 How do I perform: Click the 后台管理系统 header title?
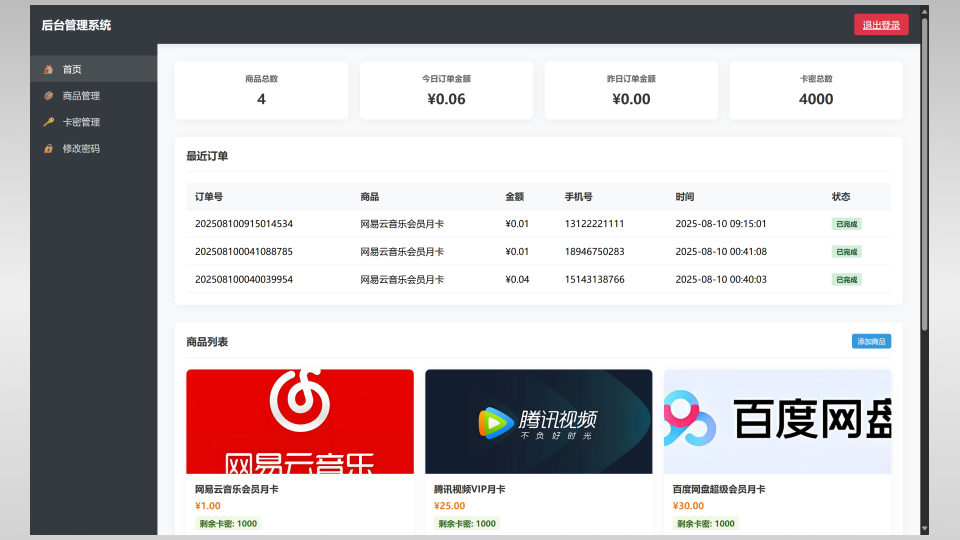(77, 25)
